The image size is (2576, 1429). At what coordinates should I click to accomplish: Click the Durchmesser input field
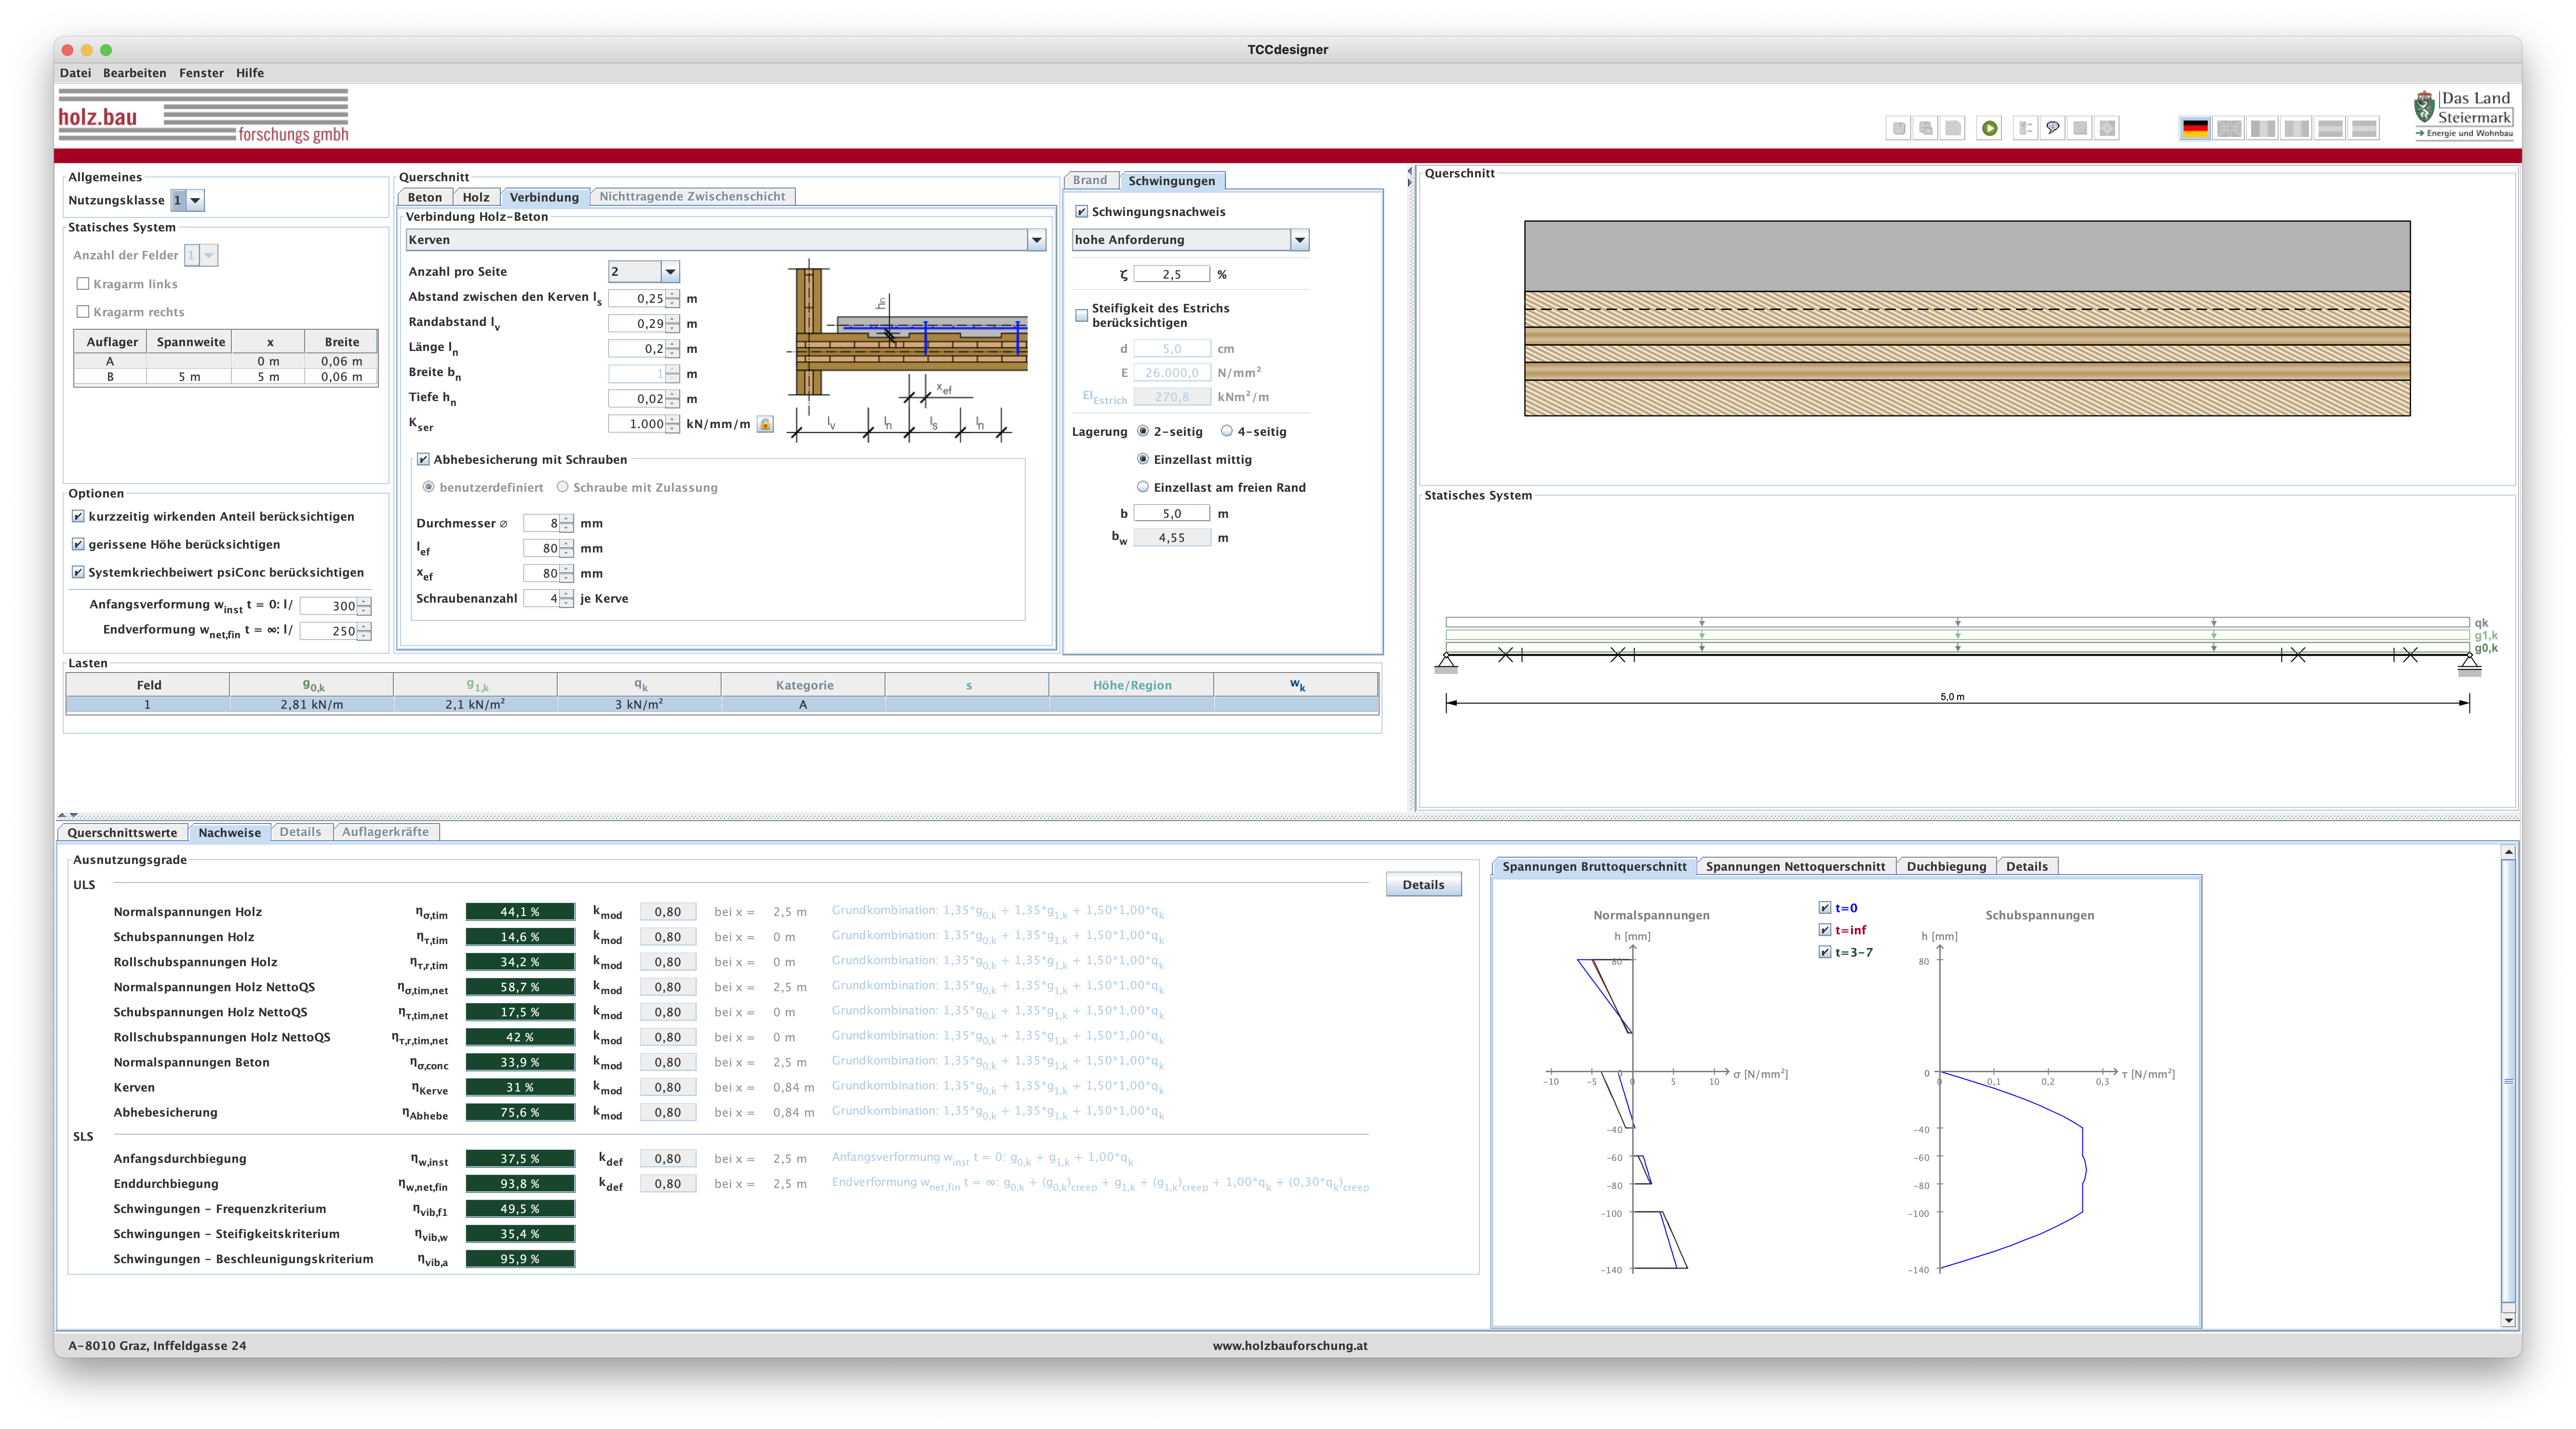[541, 523]
